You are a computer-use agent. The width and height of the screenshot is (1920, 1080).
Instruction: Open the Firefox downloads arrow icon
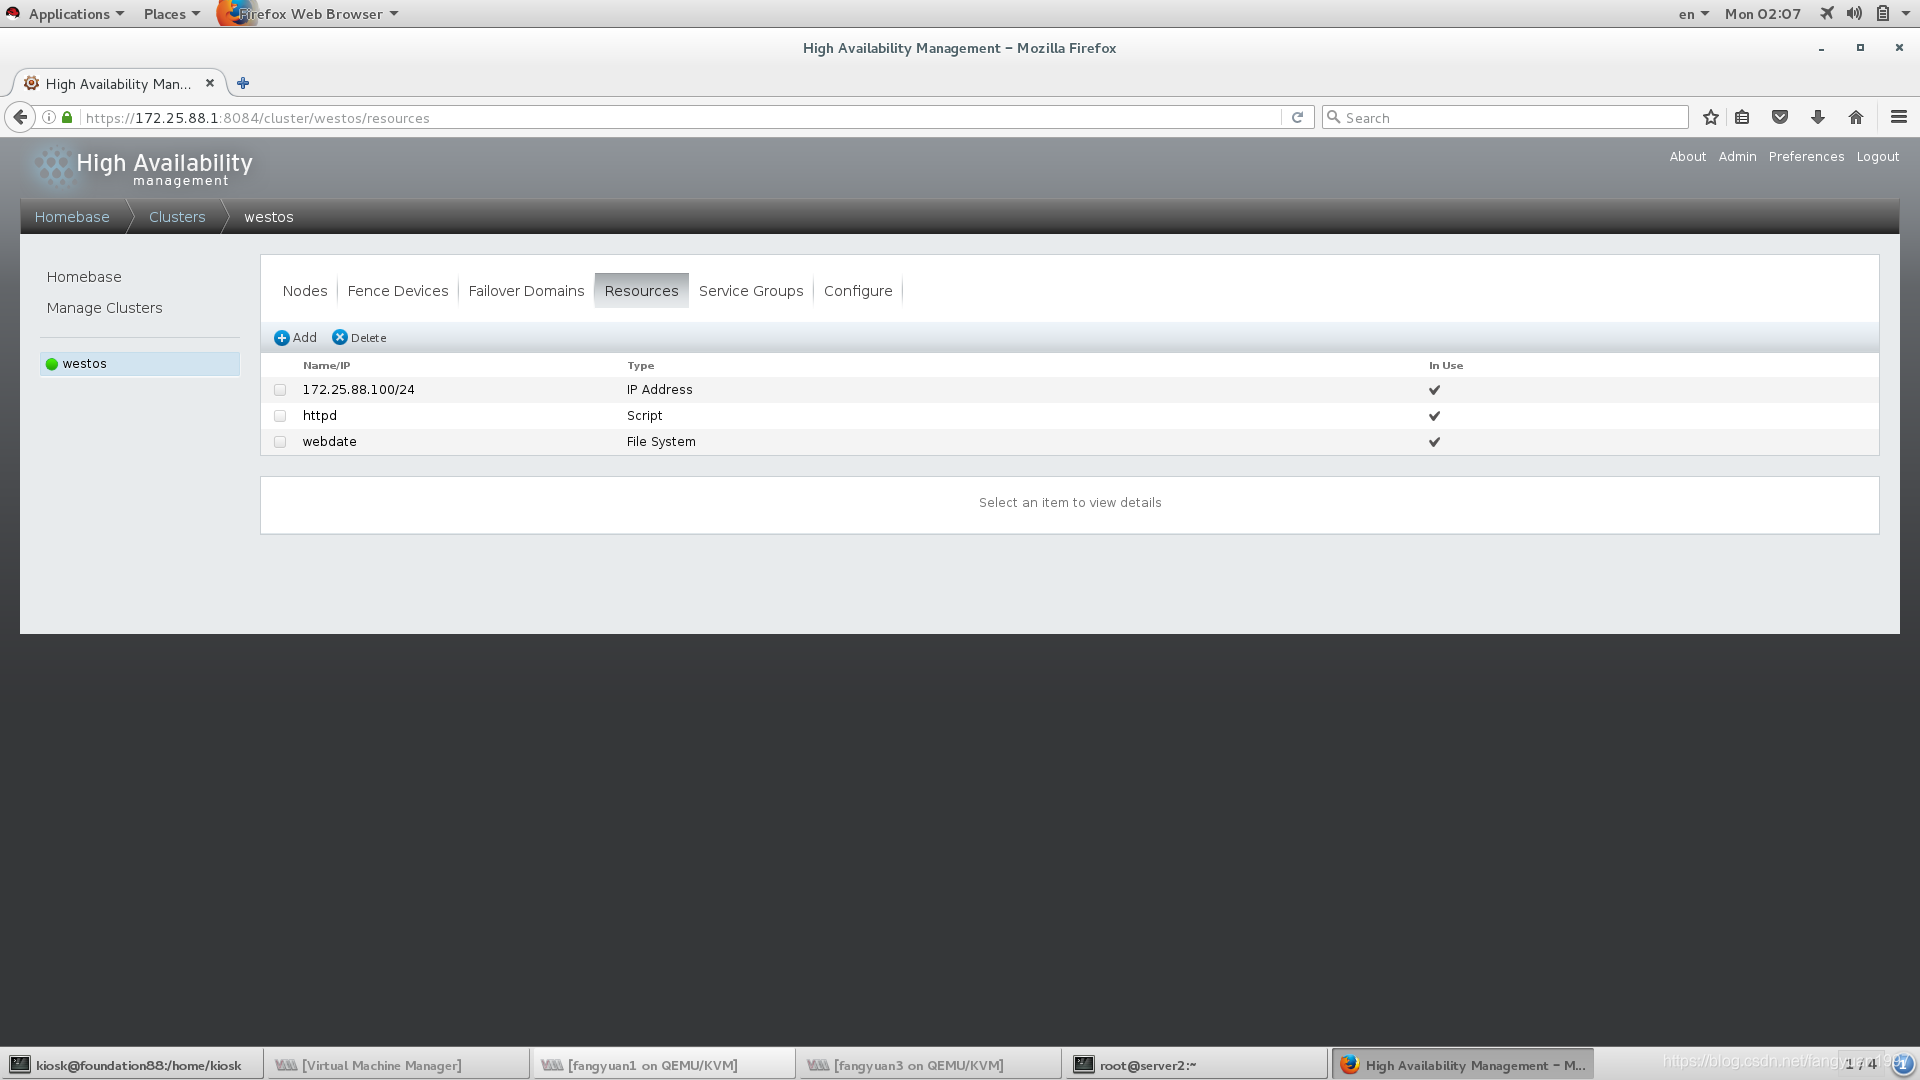[1818, 118]
